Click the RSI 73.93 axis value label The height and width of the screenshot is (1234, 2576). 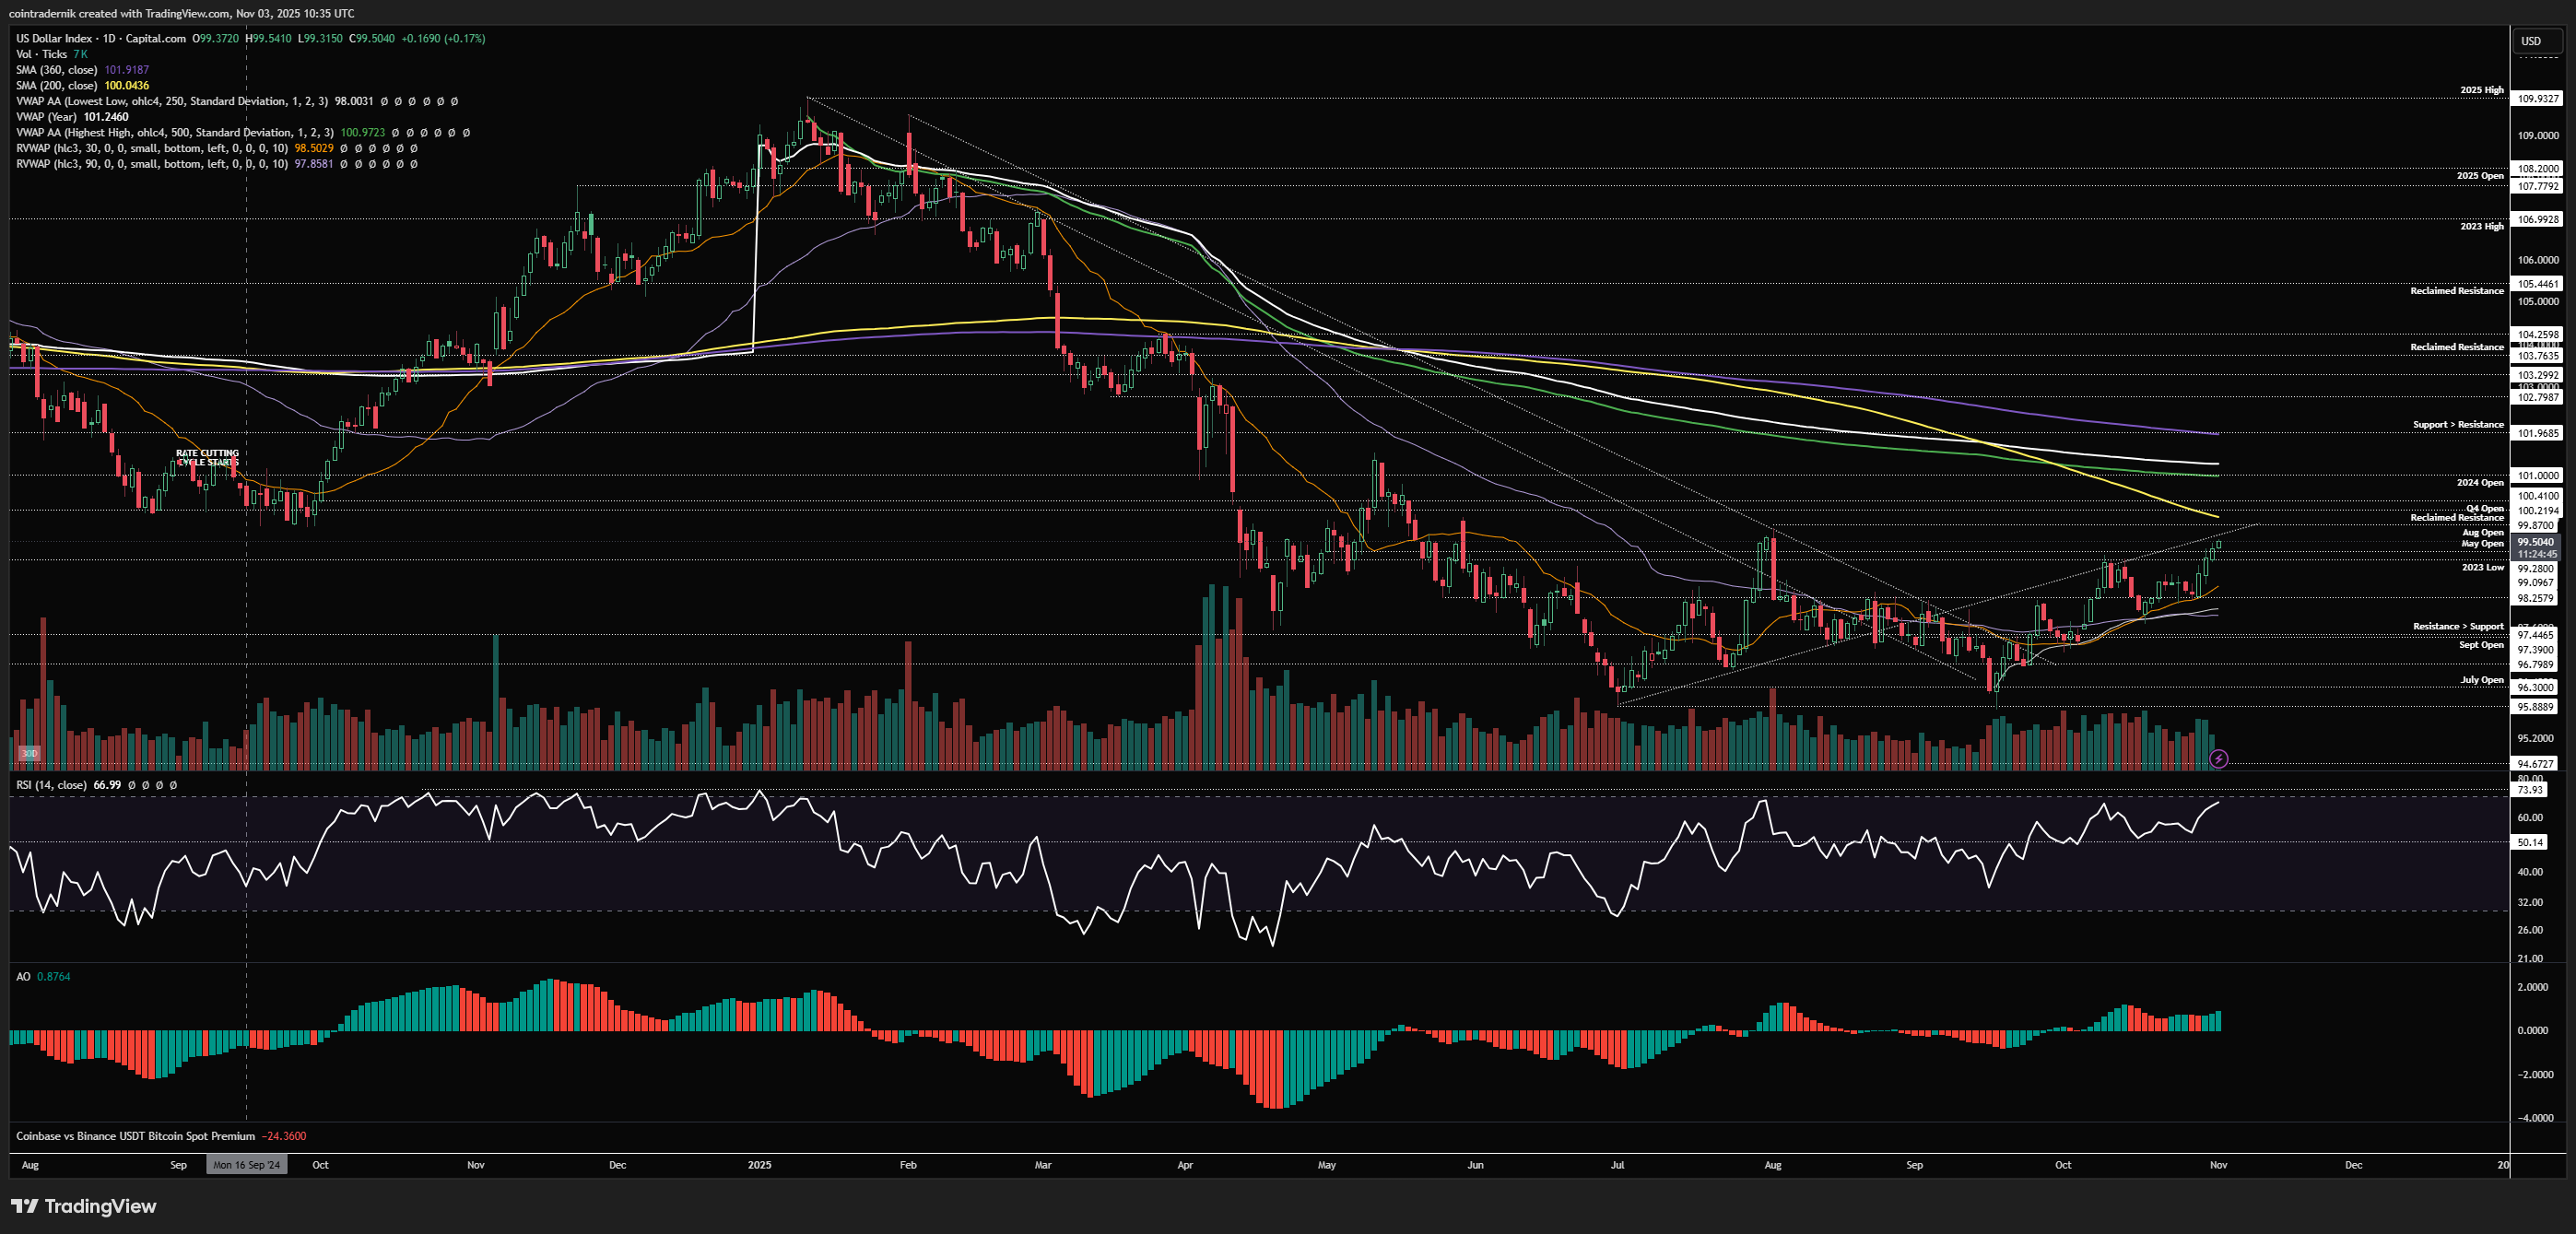click(x=2530, y=790)
